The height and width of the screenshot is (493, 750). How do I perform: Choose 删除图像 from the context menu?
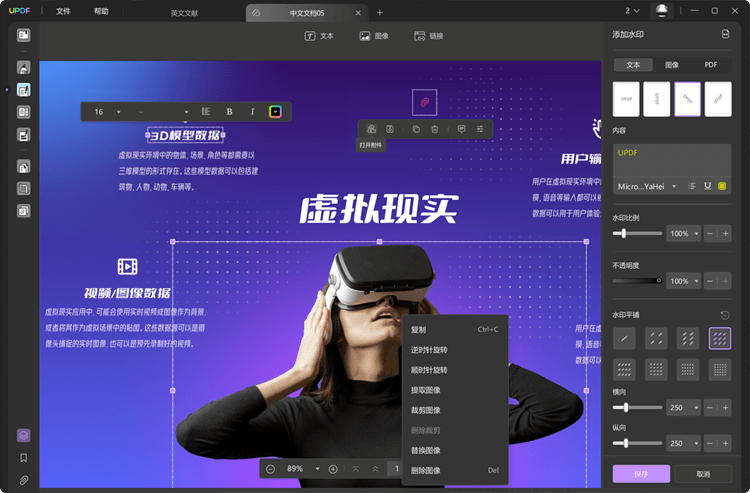[454, 471]
